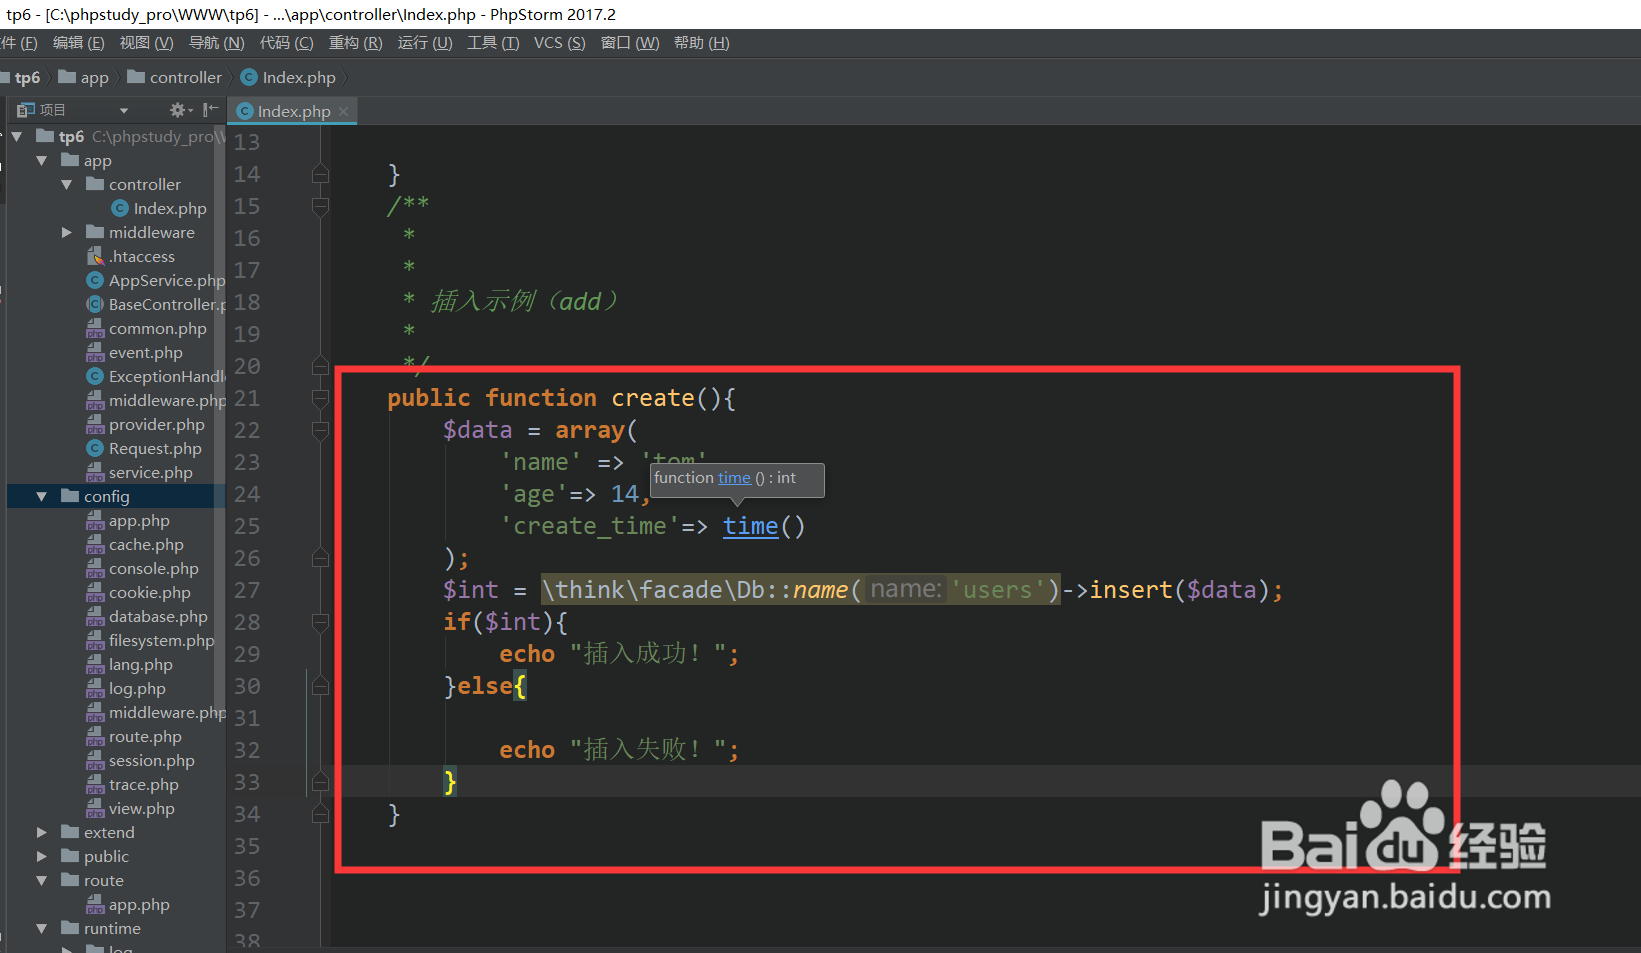The width and height of the screenshot is (1641, 953).
Task: Open the 代码 (C) menu
Action: coord(286,43)
